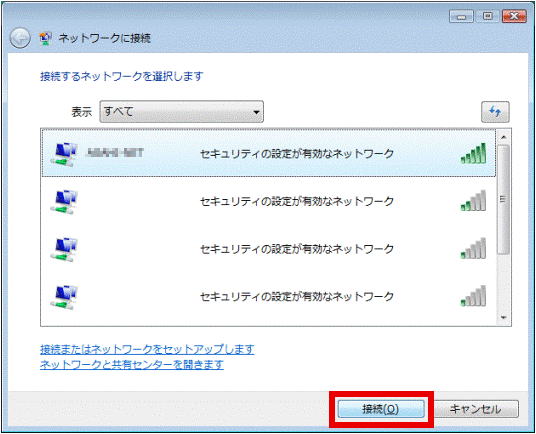
Task: Select the fourth network's computer icon
Action: (64, 297)
